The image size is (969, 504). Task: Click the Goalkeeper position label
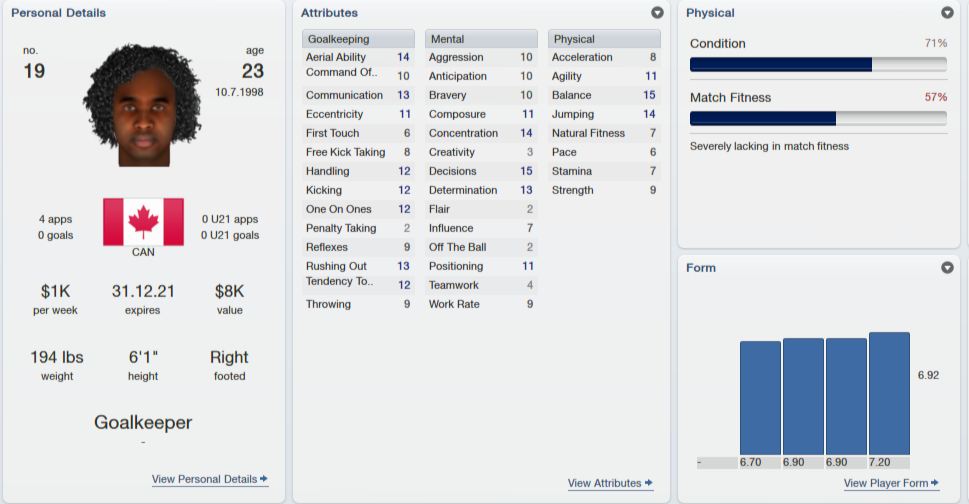pos(143,422)
